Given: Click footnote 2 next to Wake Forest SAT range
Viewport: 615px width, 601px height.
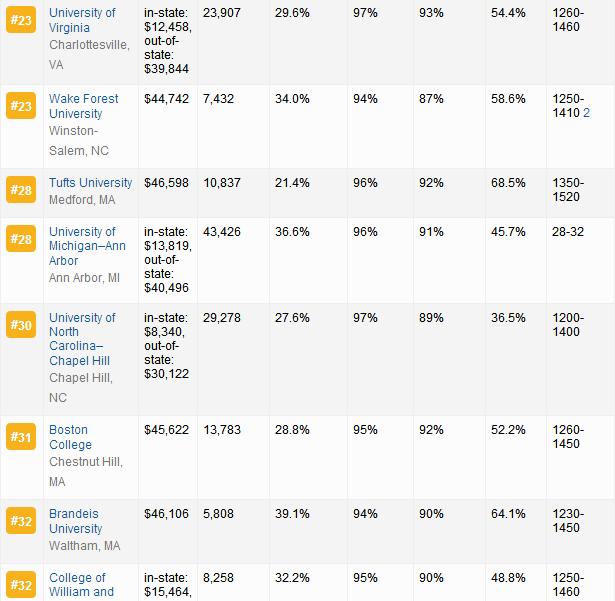Looking at the screenshot, I should coord(587,114).
